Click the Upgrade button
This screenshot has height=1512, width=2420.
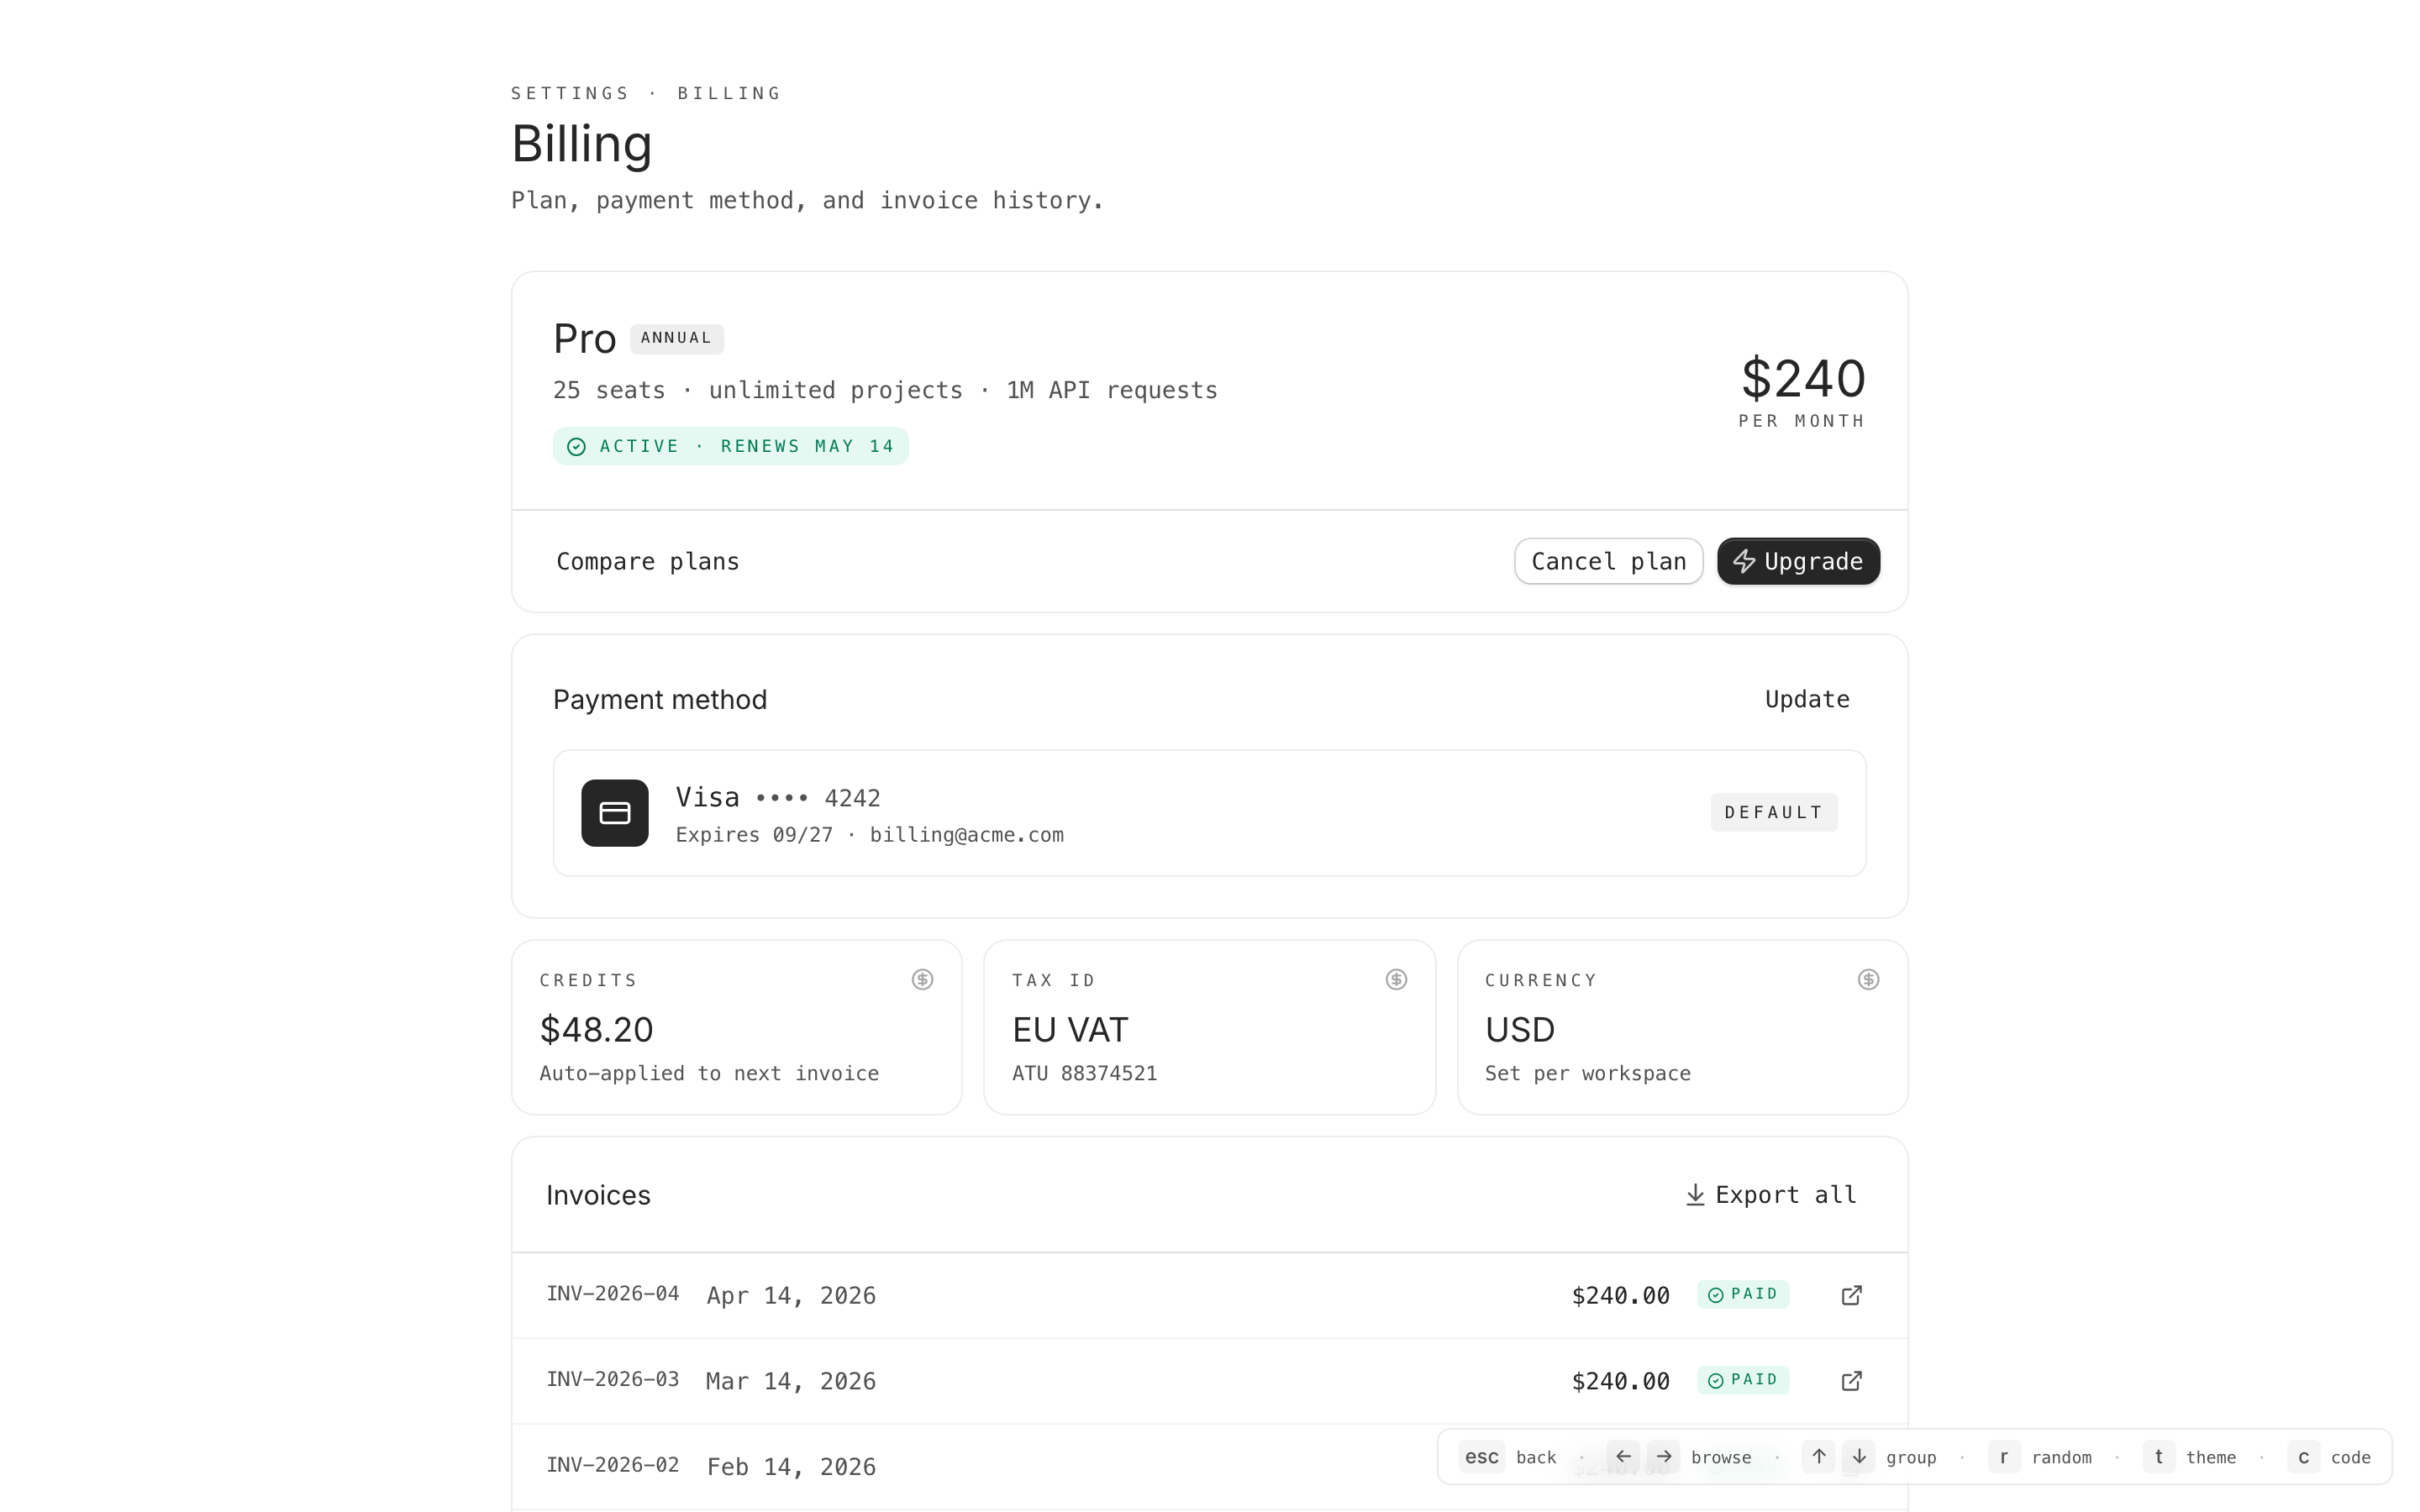[x=1798, y=561]
